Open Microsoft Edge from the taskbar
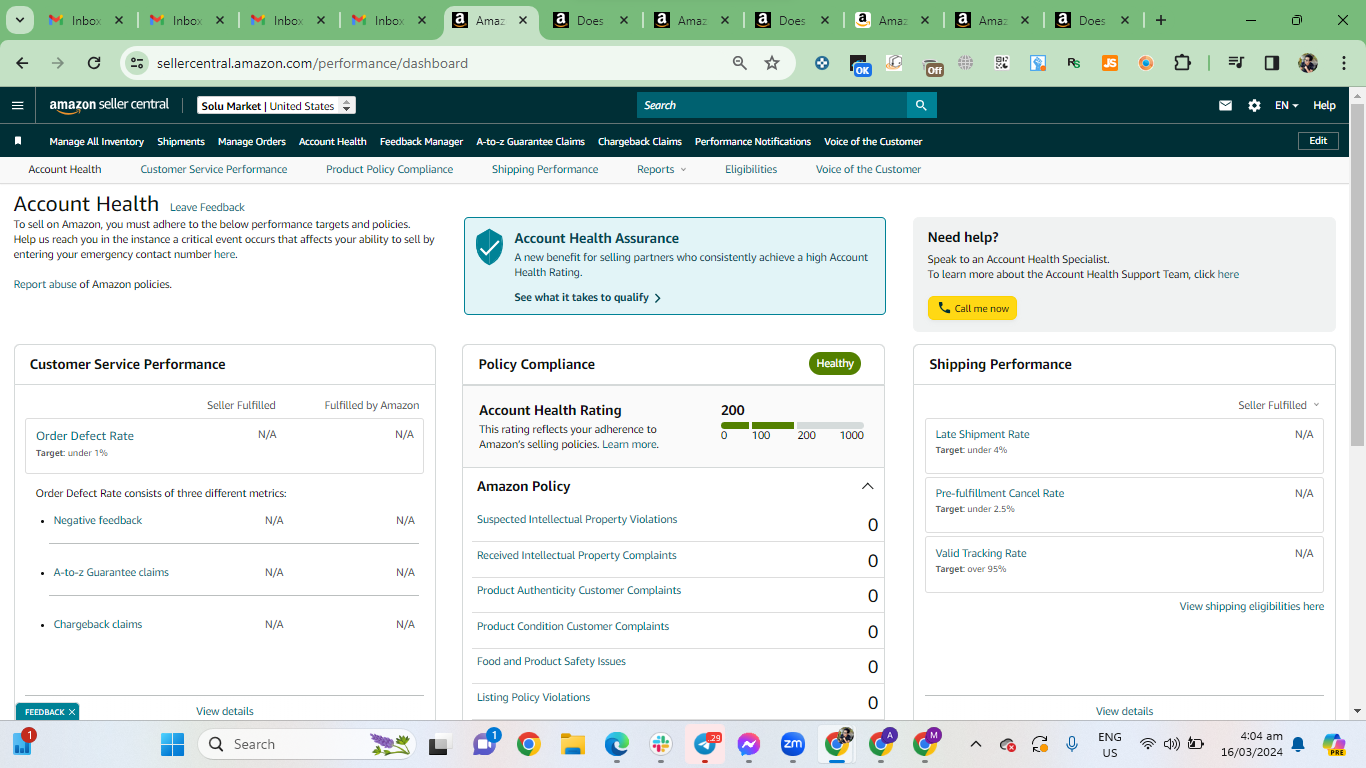The image size is (1366, 768). point(617,744)
